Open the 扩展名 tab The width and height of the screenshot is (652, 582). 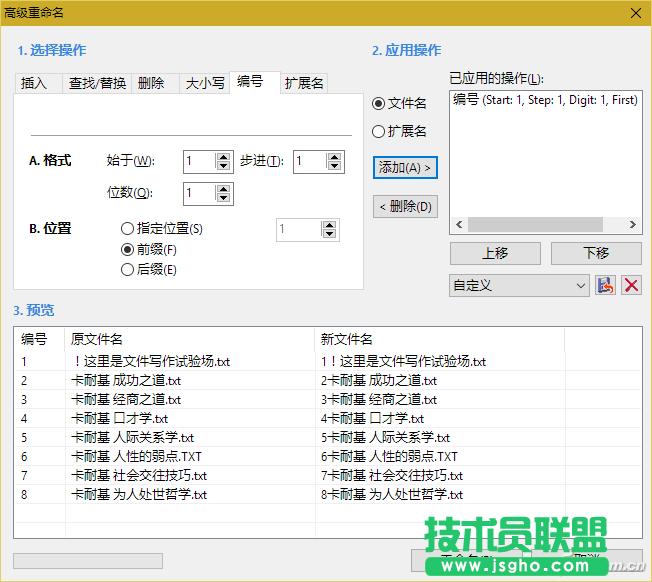pos(303,84)
